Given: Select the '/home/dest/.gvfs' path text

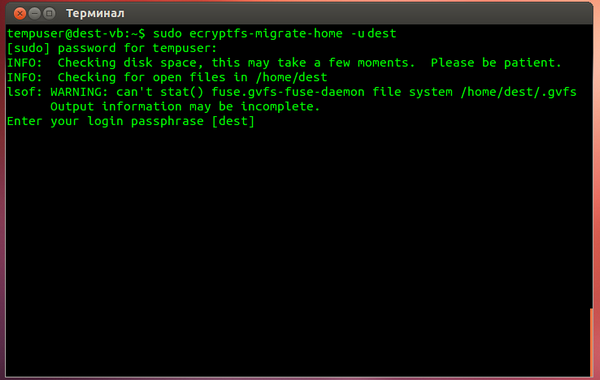Looking at the screenshot, I should (x=518, y=92).
